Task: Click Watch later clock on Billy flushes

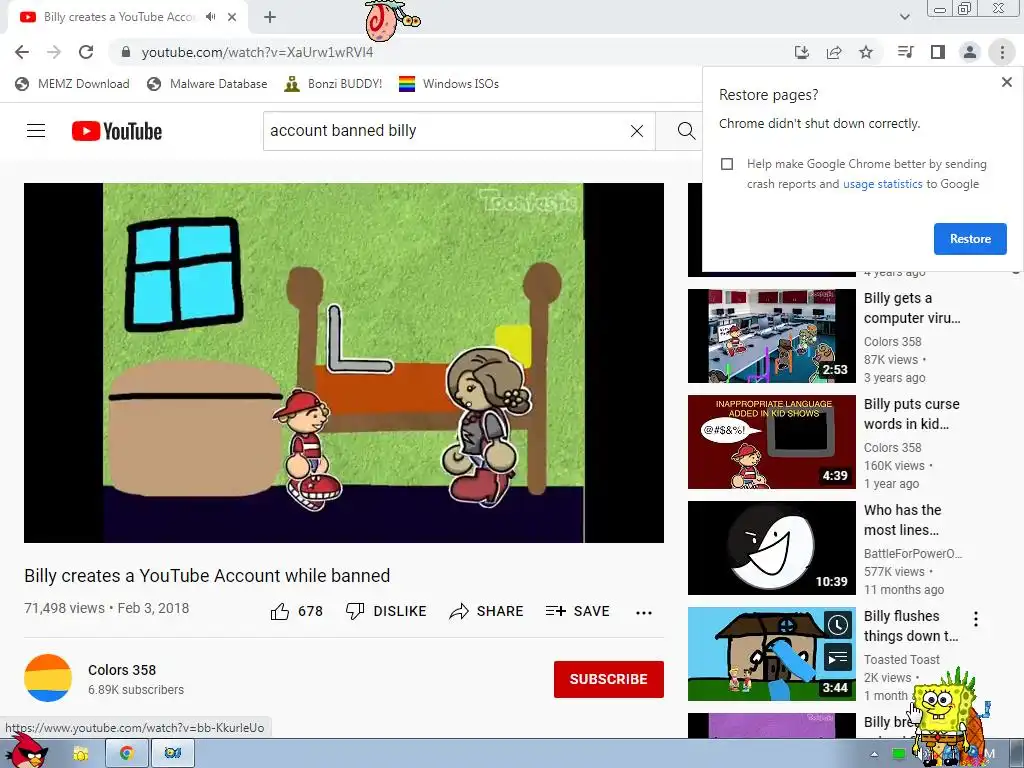Action: tap(838, 625)
